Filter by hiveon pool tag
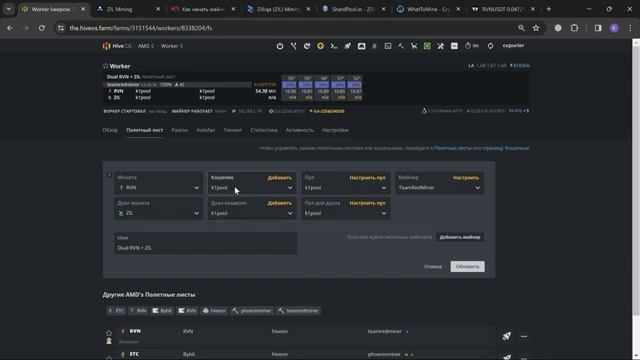 point(214,311)
